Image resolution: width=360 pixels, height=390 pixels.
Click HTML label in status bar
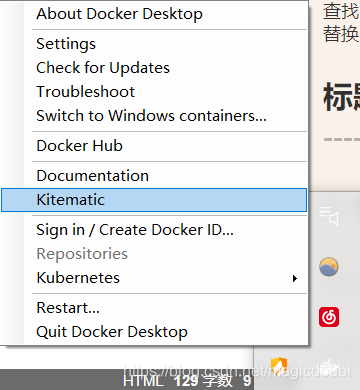pyautogui.click(x=143, y=381)
